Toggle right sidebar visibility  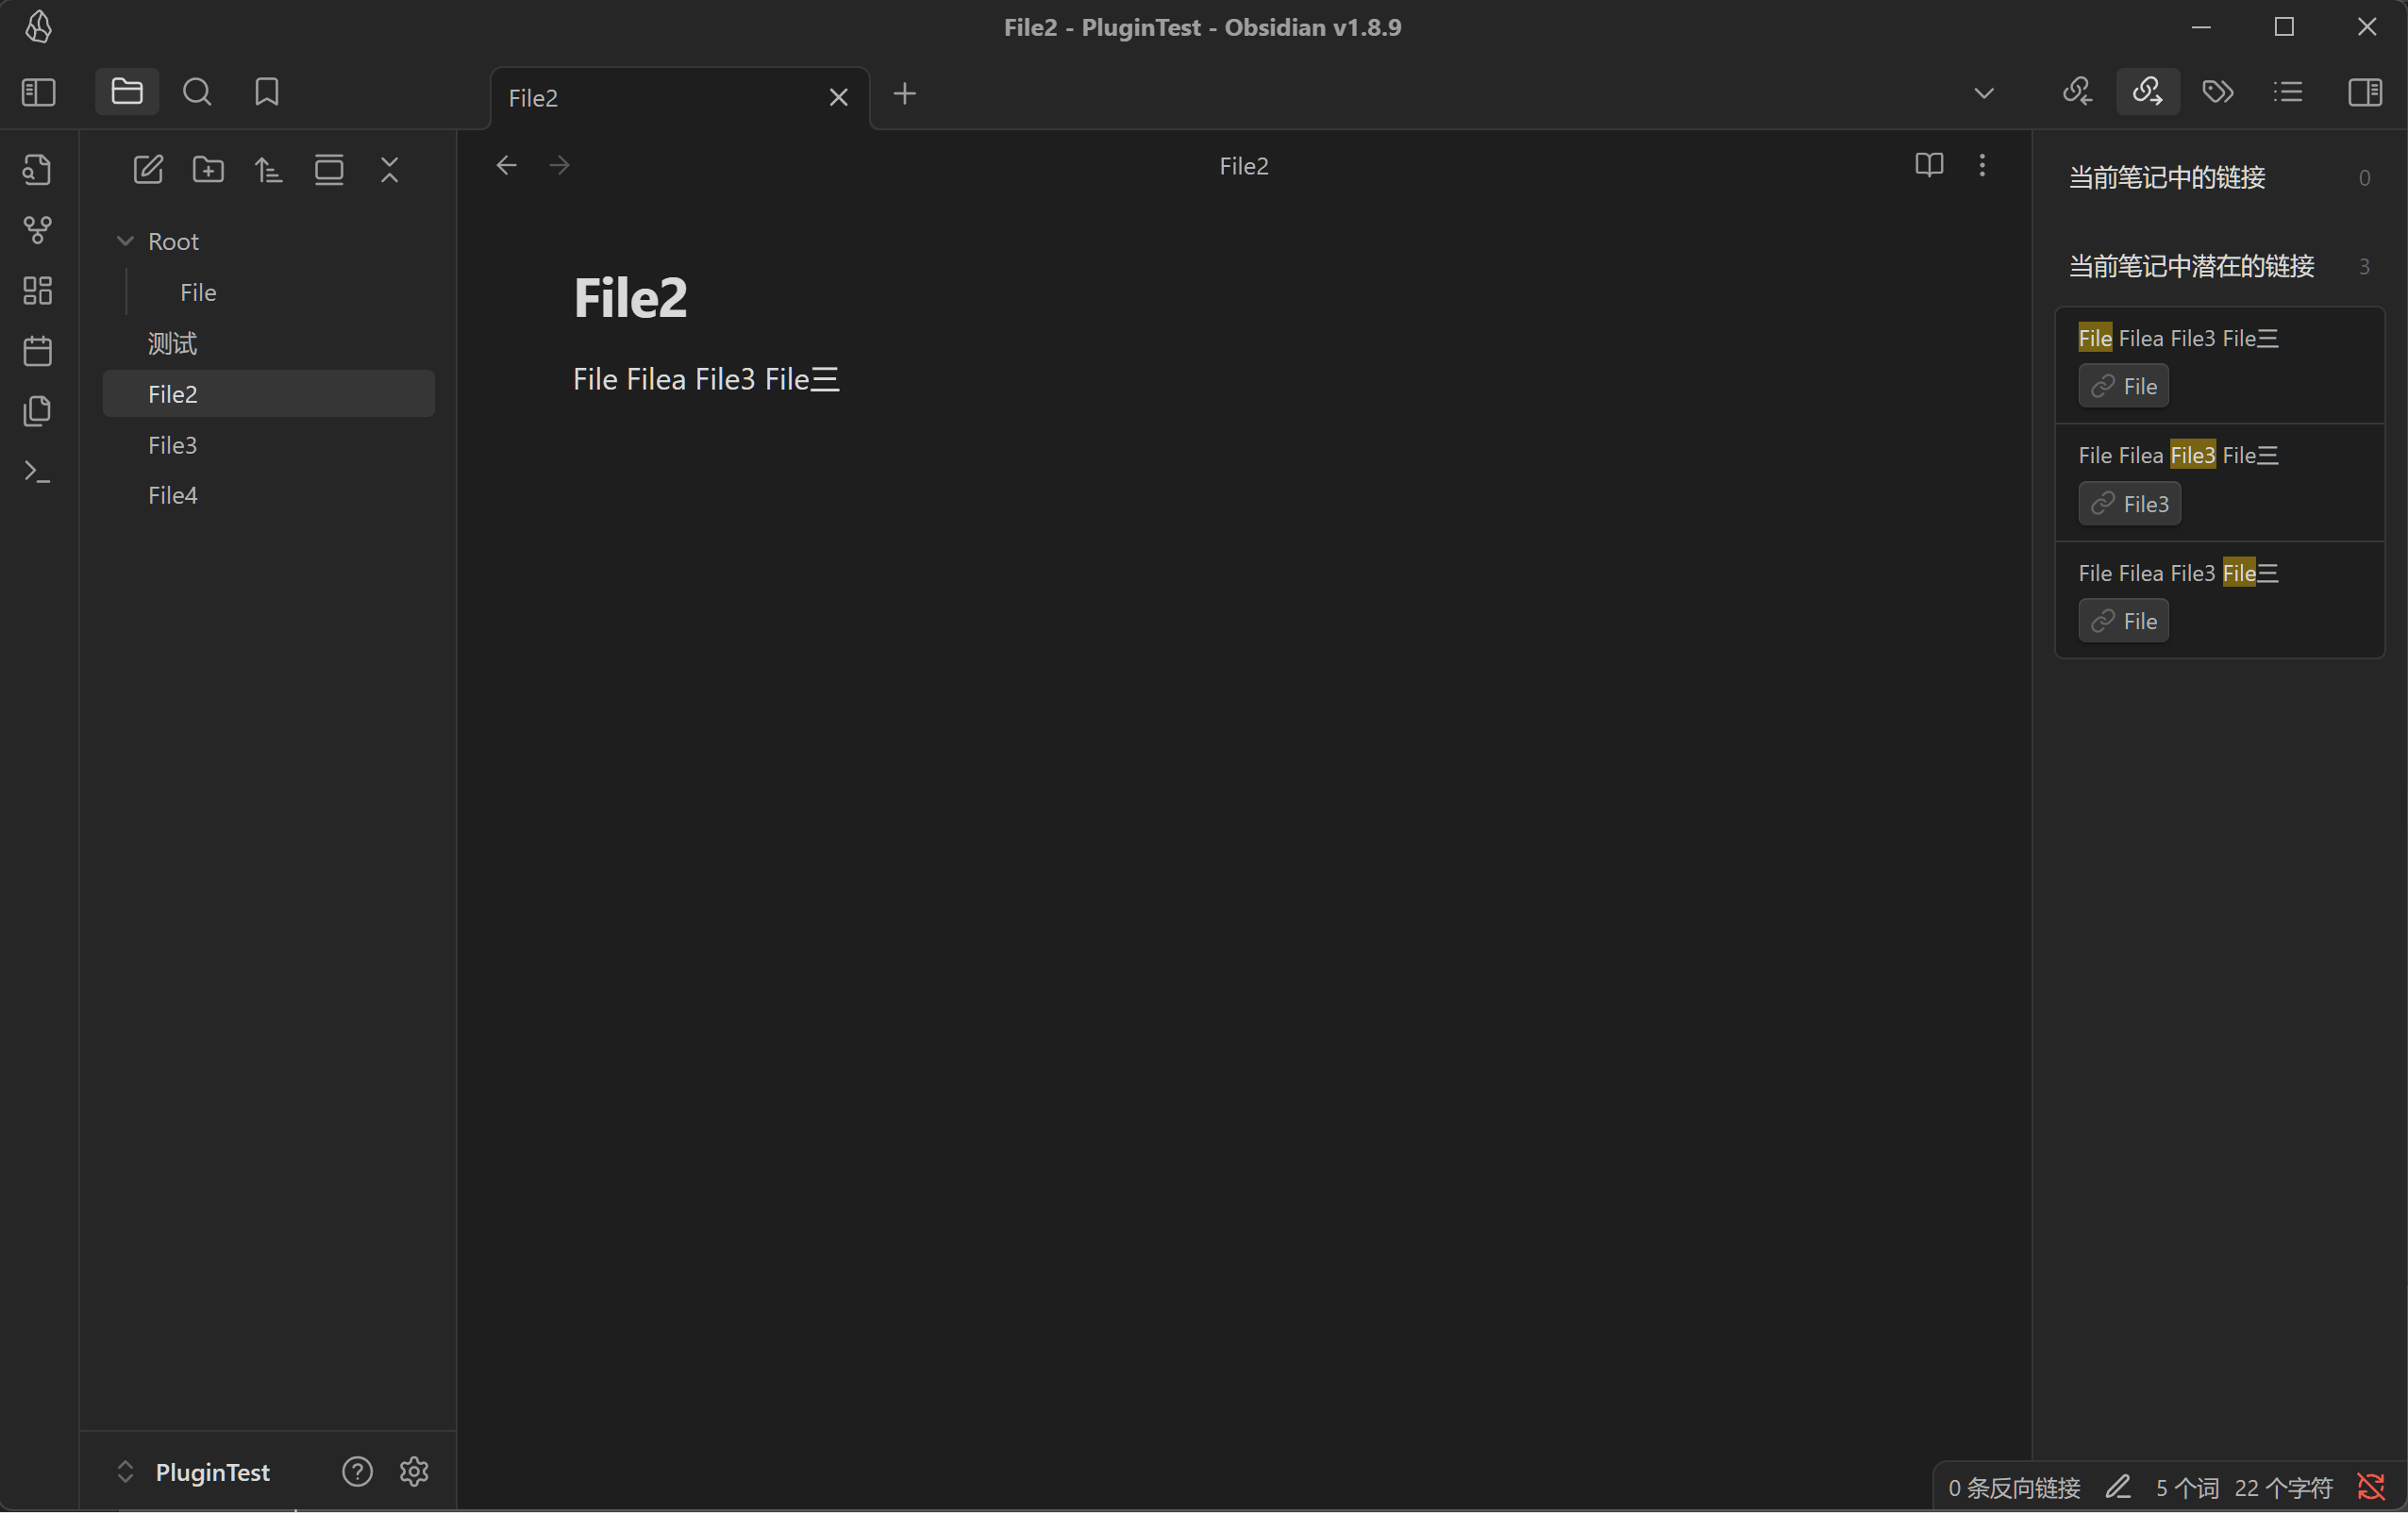[2364, 92]
